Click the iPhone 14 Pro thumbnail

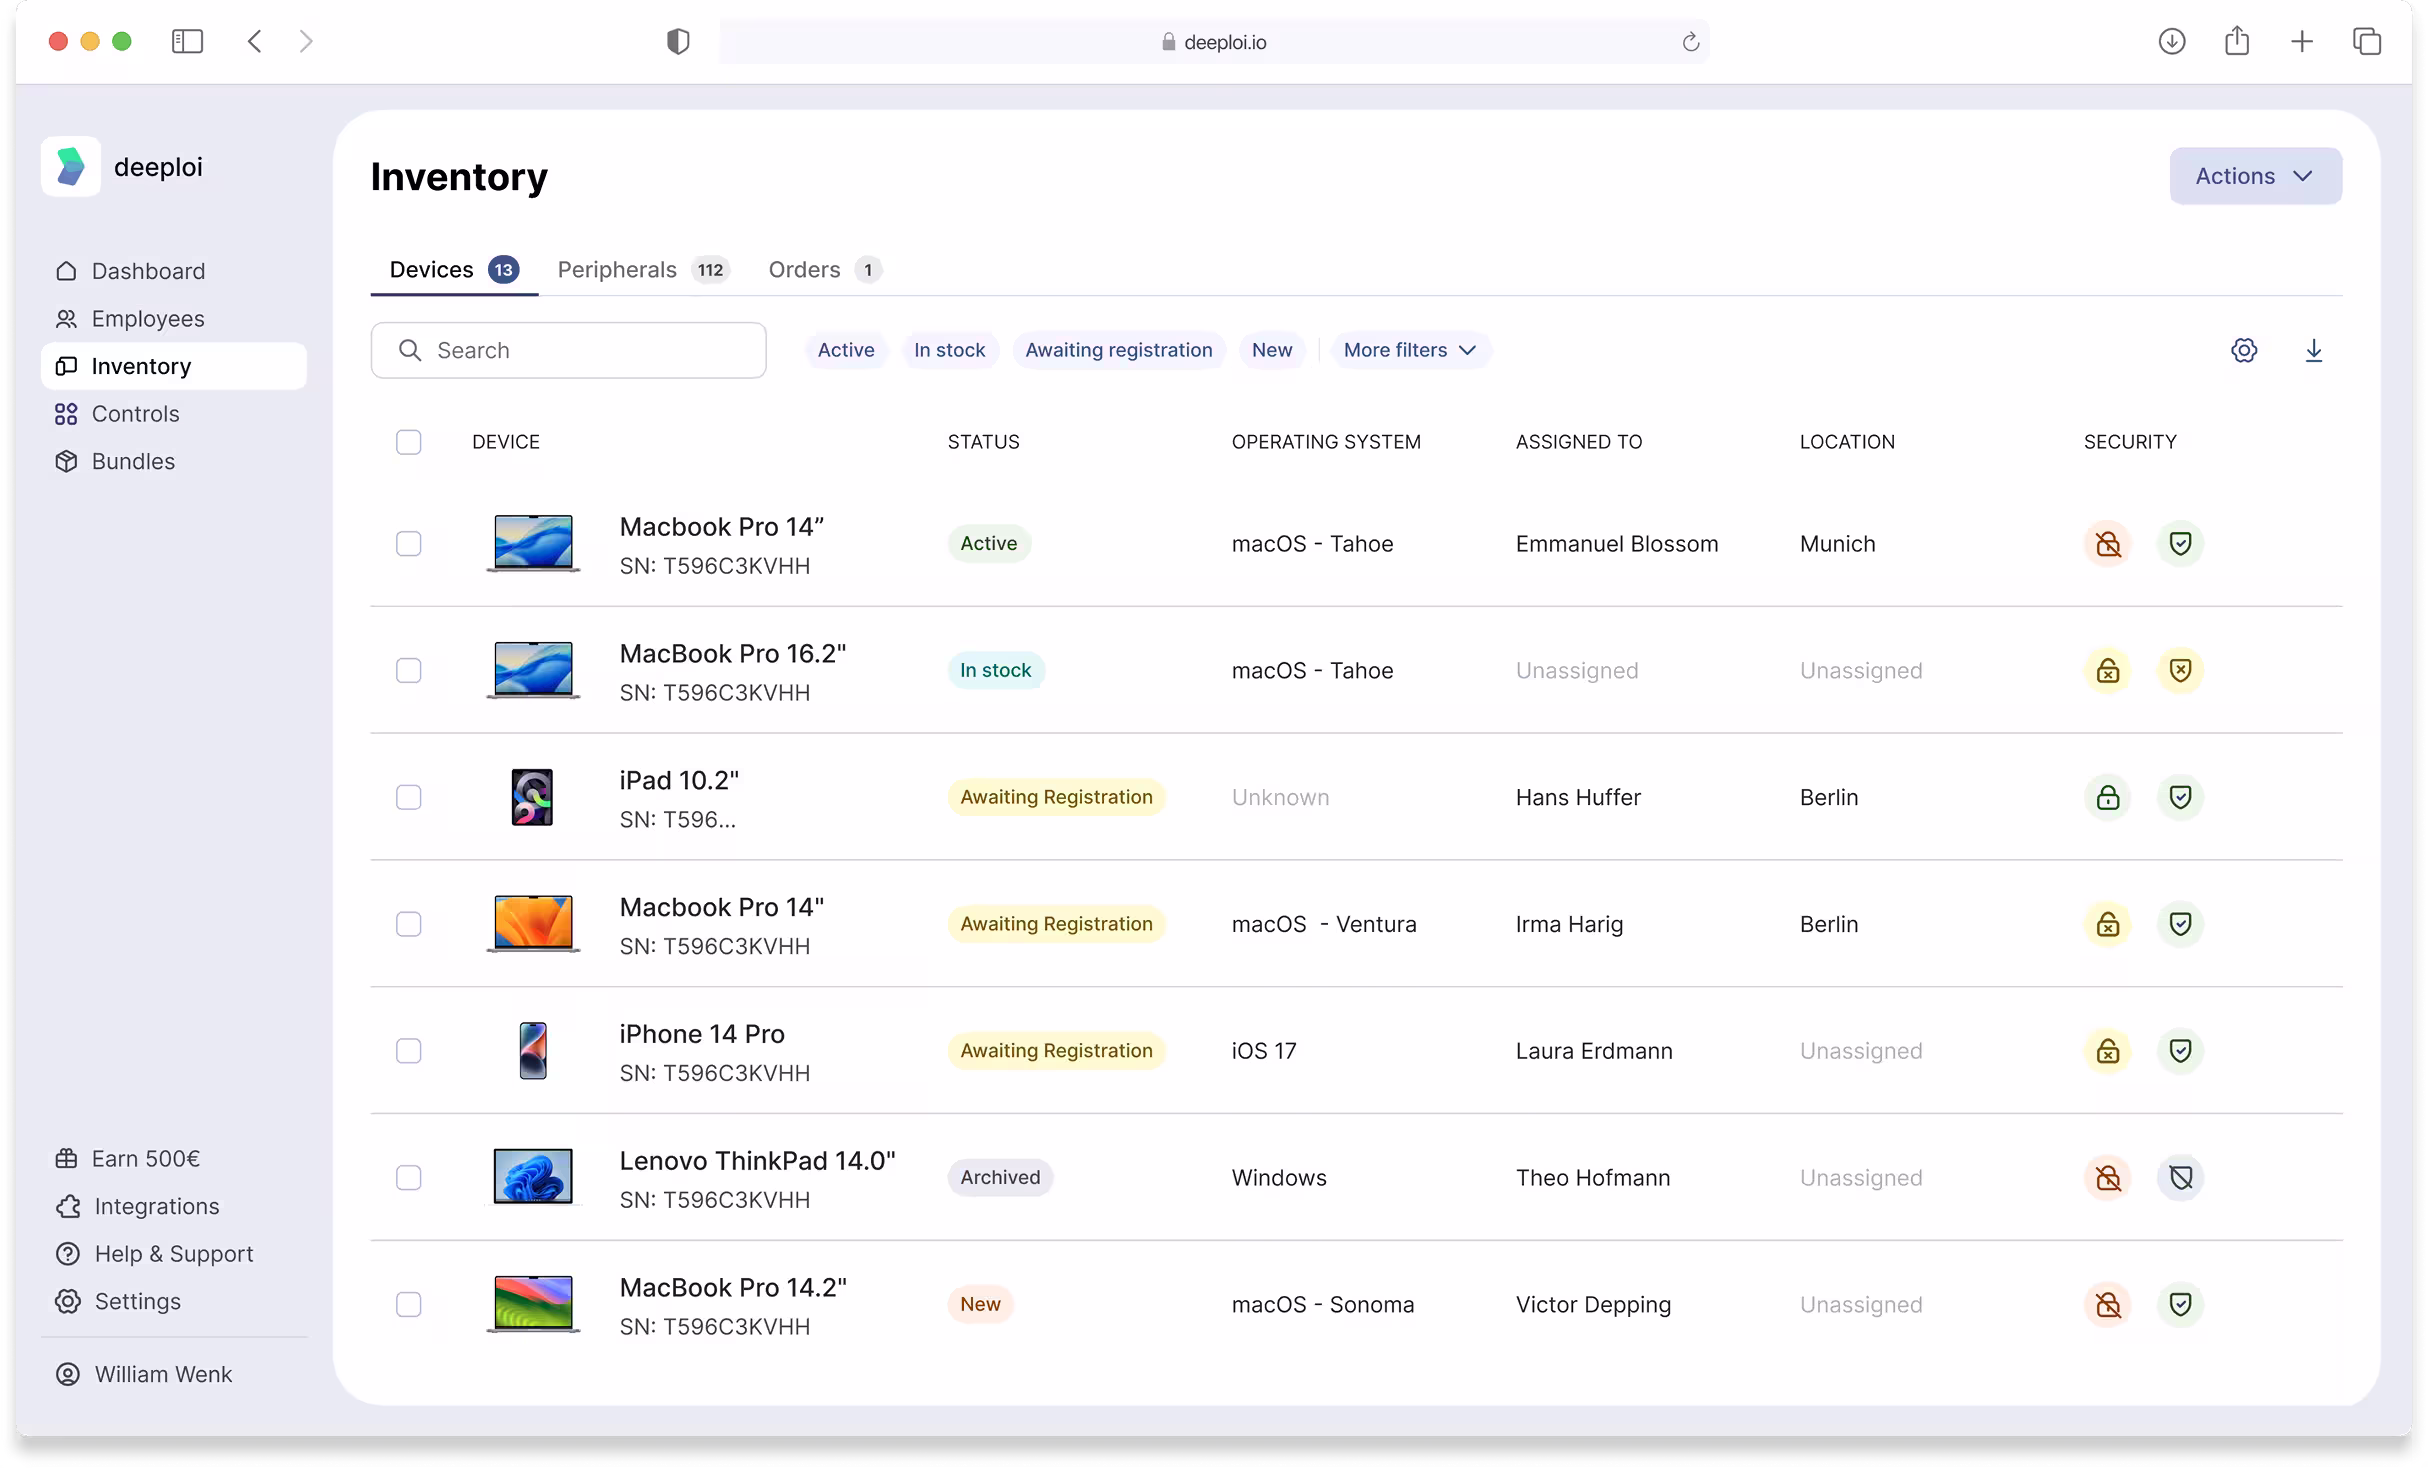533,1051
